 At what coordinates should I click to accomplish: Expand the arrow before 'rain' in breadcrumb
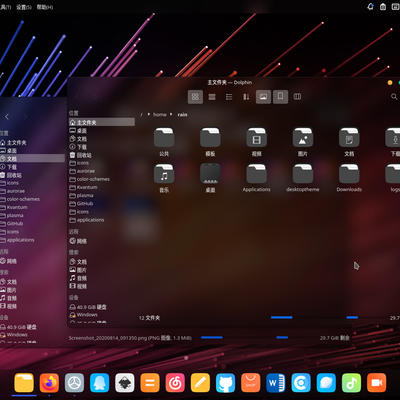pyautogui.click(x=171, y=114)
